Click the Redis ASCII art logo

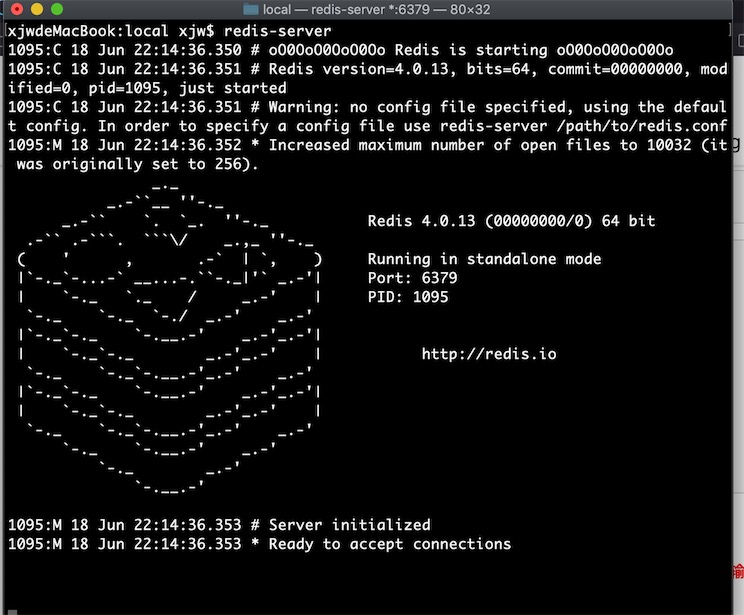click(x=169, y=339)
